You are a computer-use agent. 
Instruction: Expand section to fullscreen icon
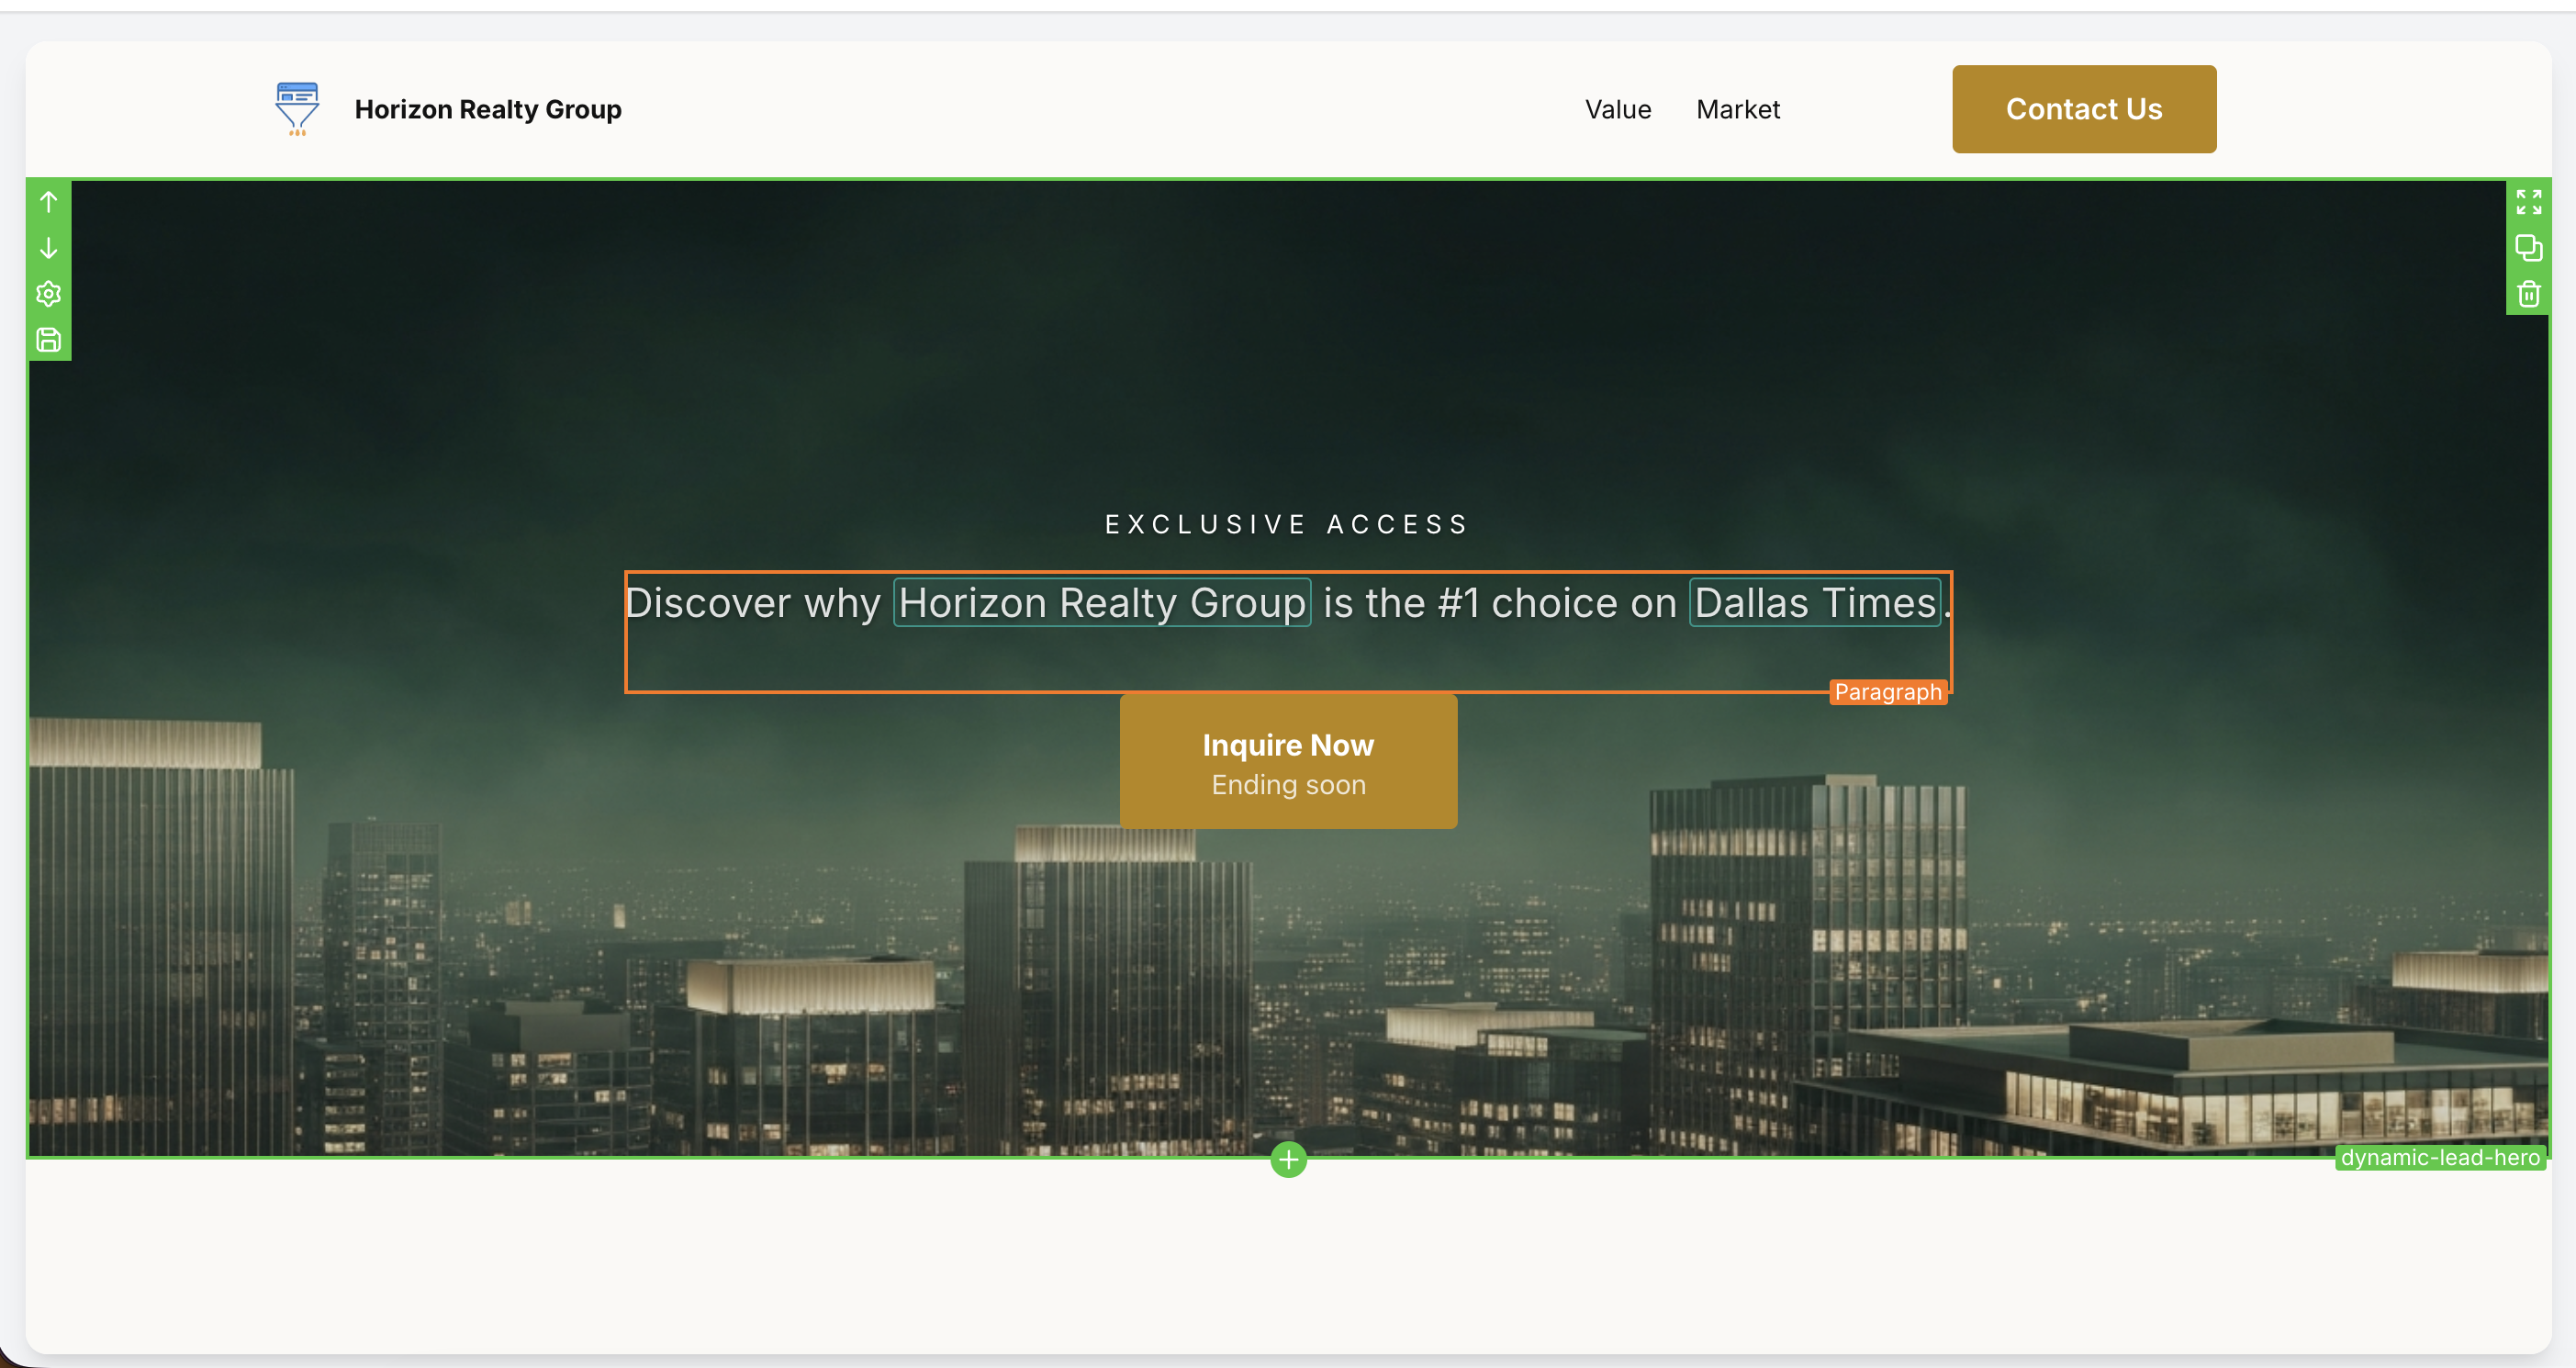tap(2529, 202)
